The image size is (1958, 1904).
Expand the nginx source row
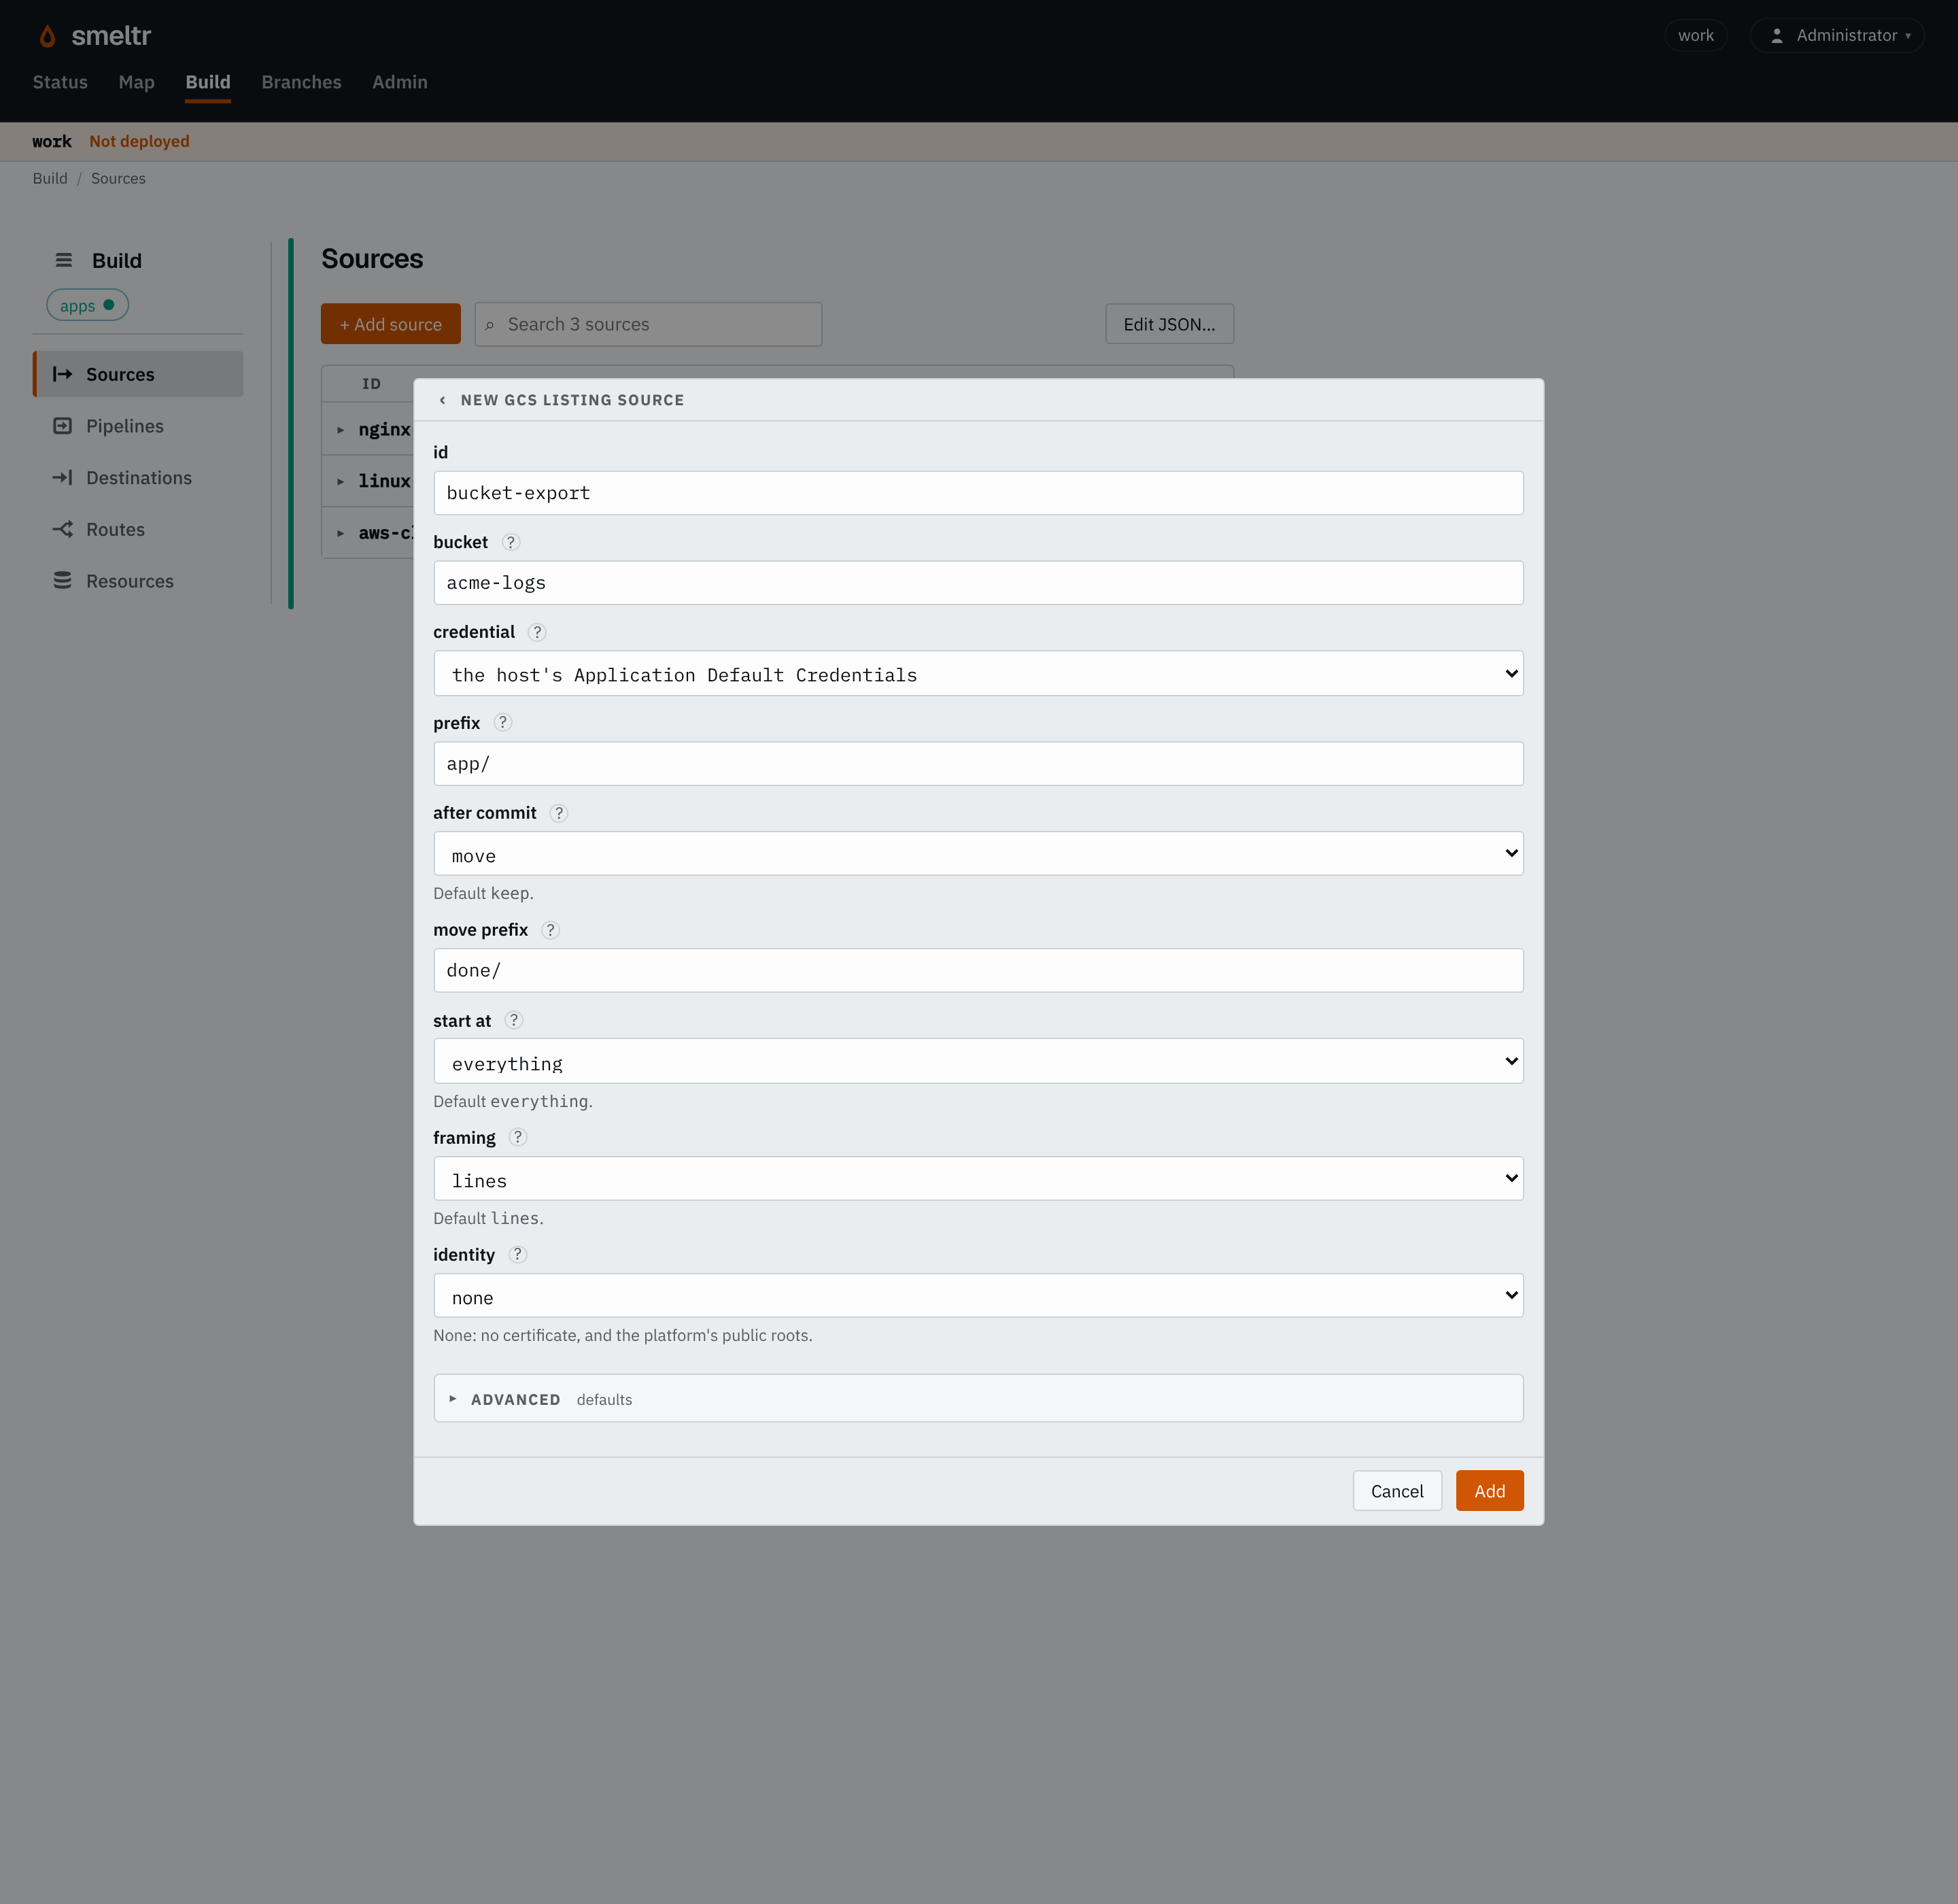point(340,430)
